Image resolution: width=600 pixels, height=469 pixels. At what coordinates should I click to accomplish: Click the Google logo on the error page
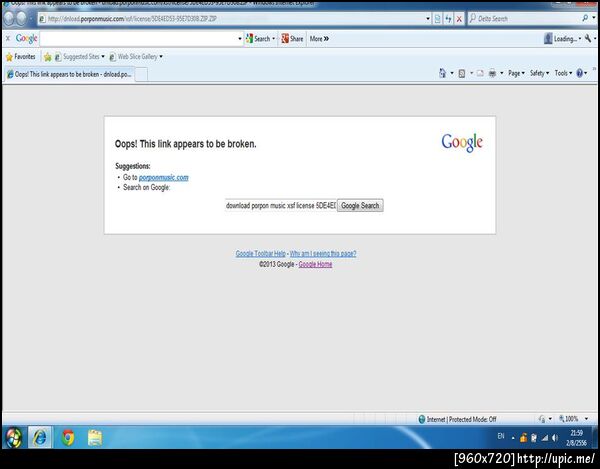pos(462,143)
